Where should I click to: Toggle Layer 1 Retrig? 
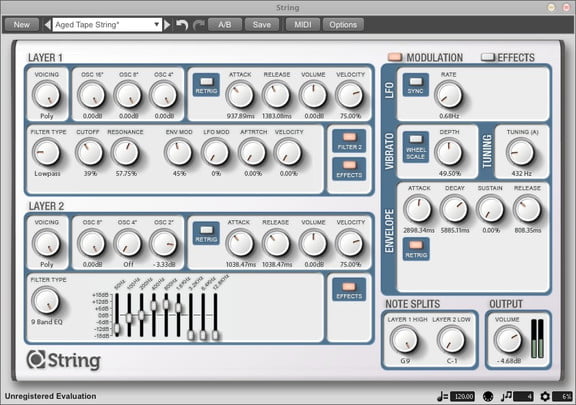(206, 85)
